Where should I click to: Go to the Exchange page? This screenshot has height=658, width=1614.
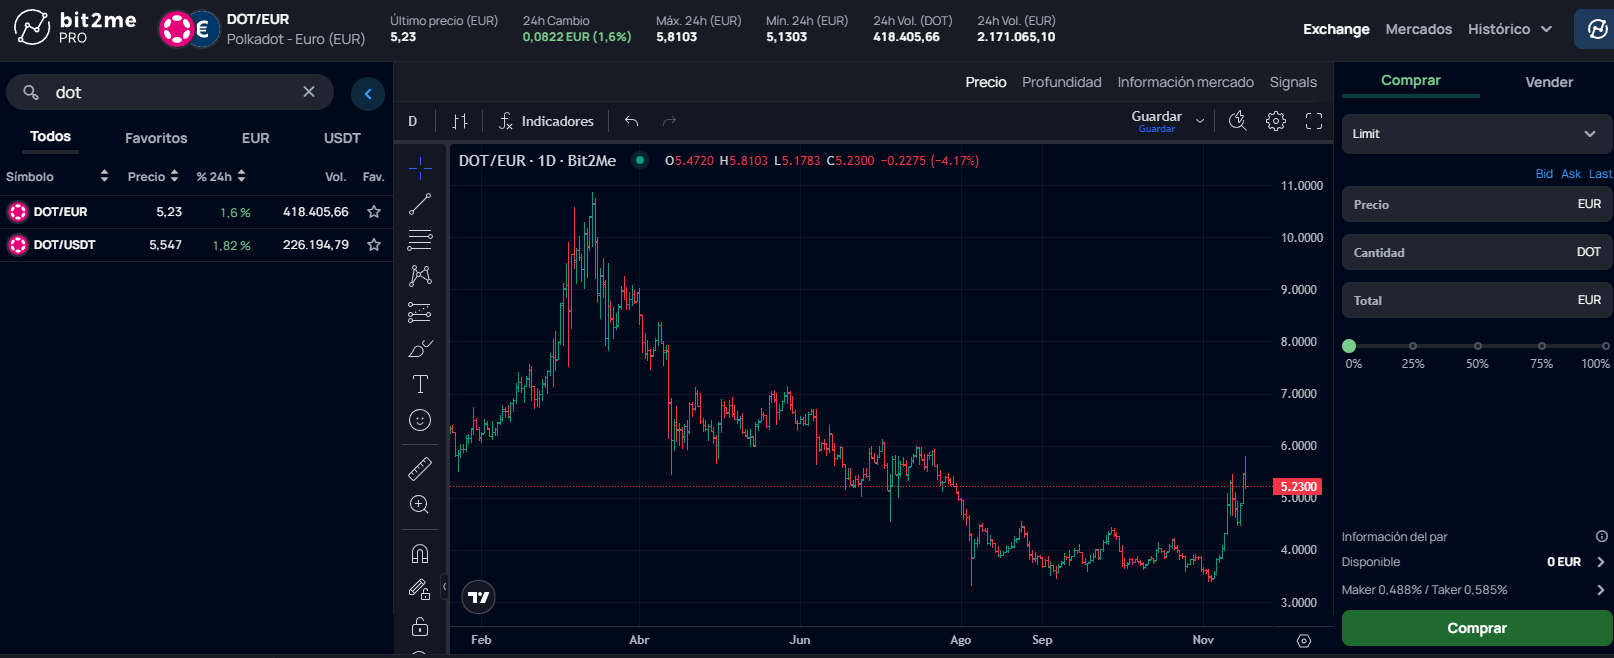click(x=1336, y=29)
